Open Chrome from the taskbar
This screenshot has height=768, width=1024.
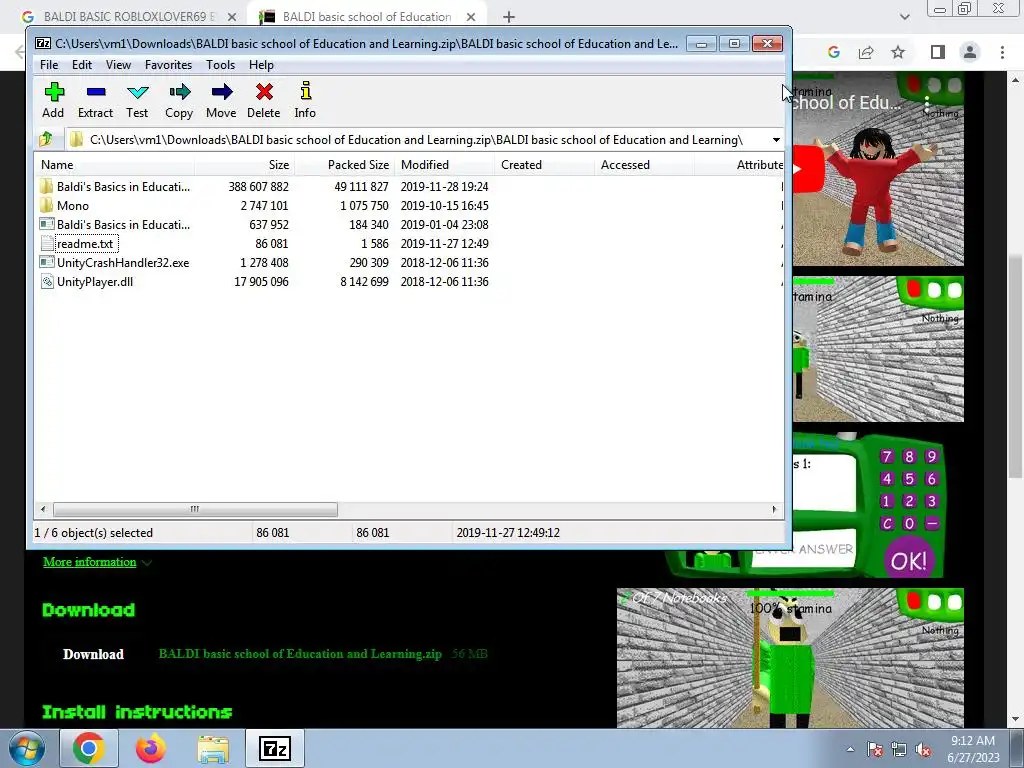88,748
